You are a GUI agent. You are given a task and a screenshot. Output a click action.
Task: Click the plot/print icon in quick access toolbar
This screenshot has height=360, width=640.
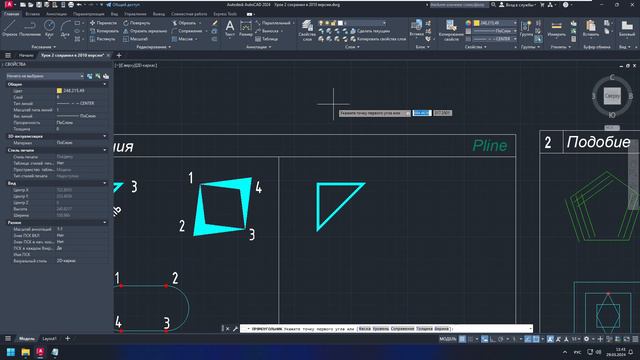point(71,5)
